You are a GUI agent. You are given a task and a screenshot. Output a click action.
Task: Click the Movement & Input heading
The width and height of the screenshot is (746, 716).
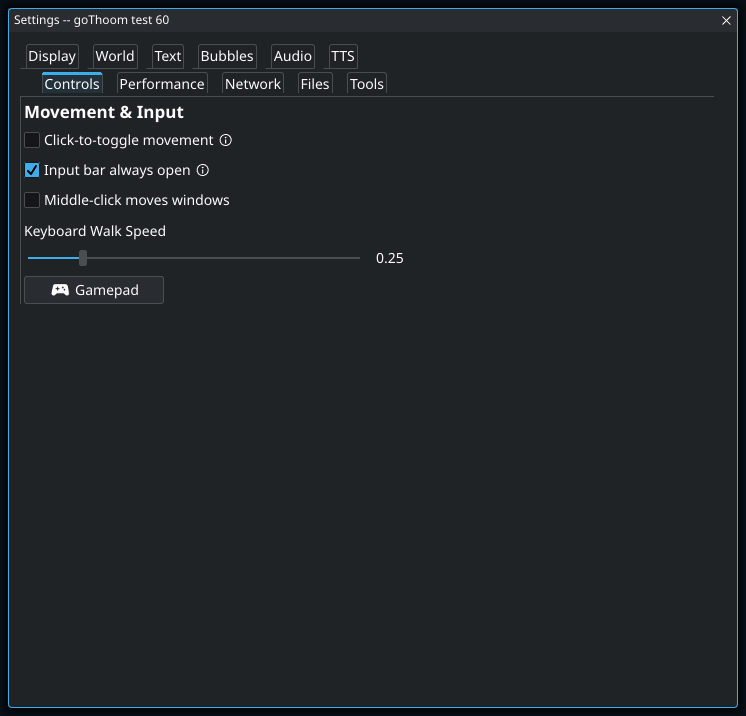tap(104, 112)
